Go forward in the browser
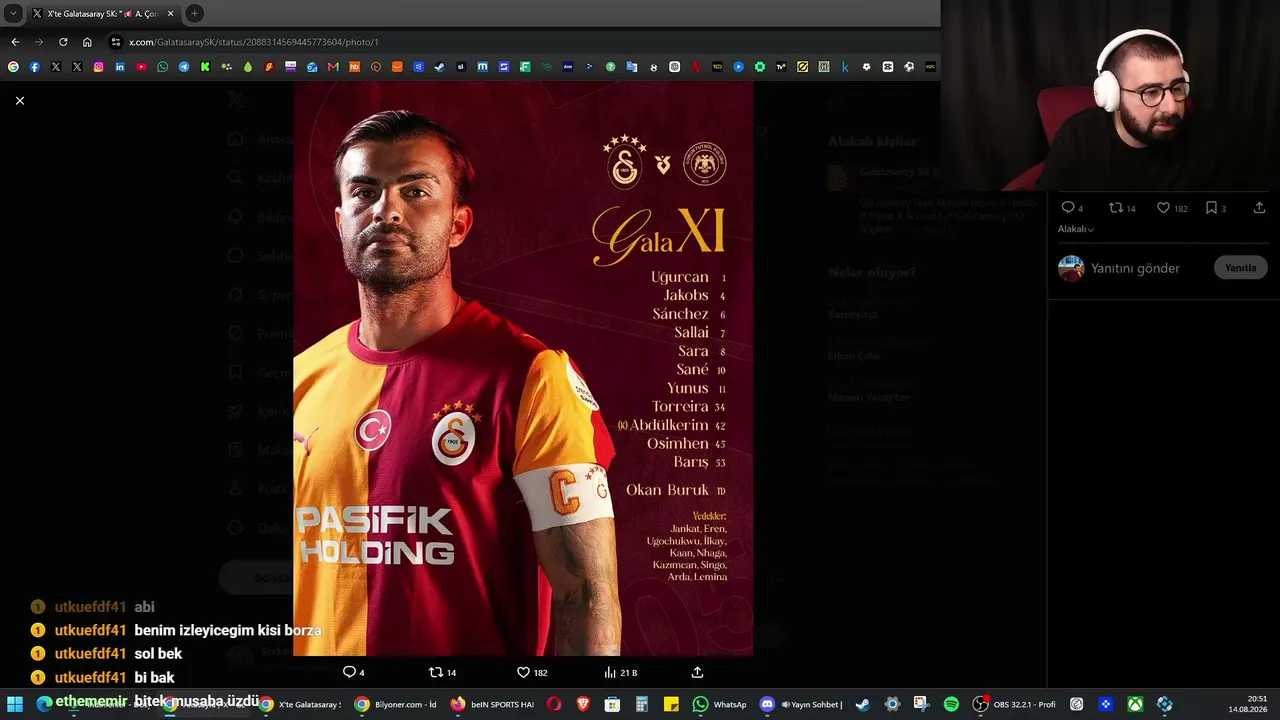This screenshot has width=1280, height=720. click(x=39, y=42)
